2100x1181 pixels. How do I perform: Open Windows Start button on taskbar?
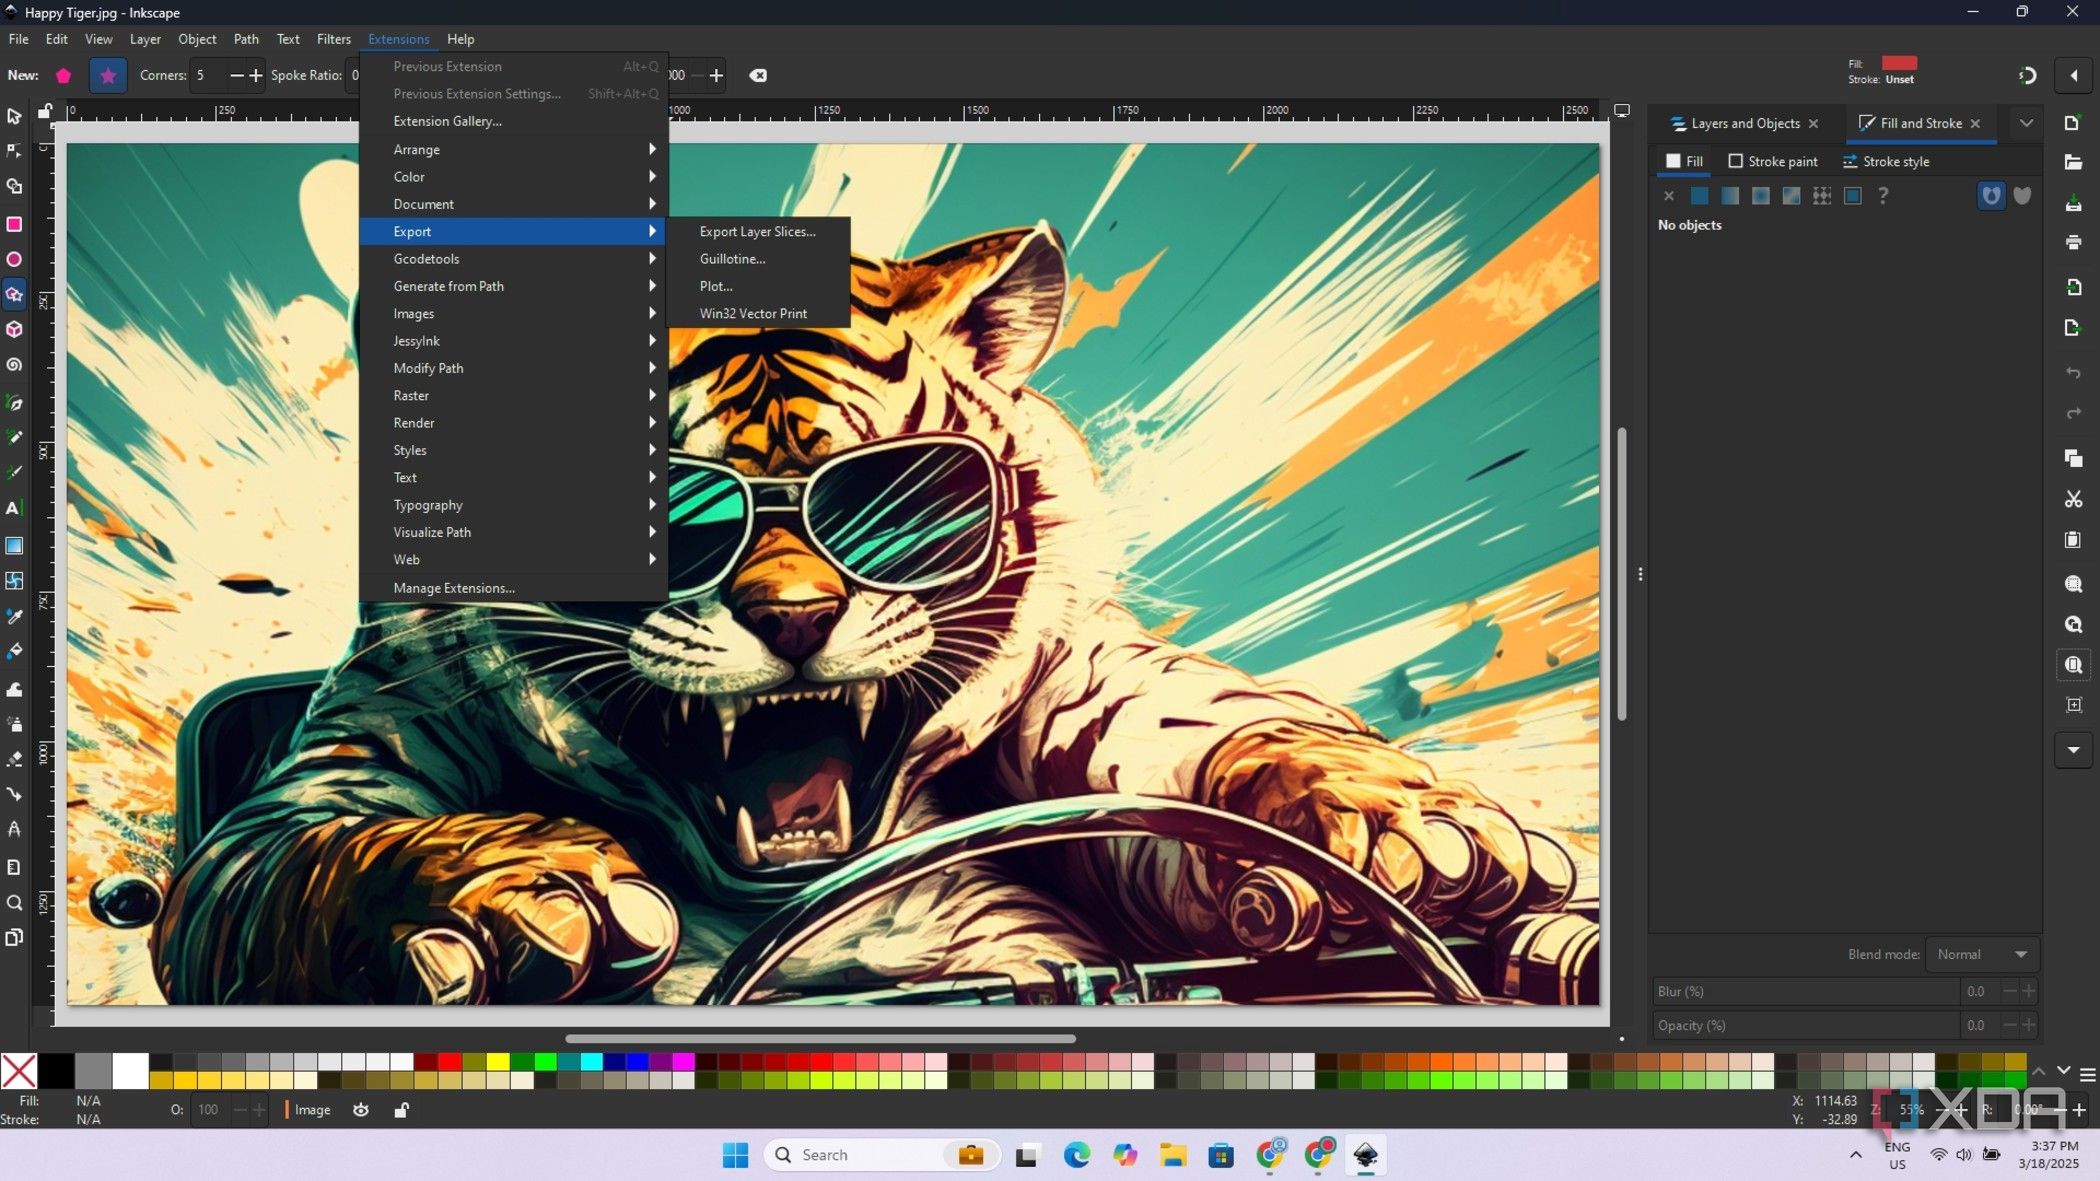coord(735,1155)
